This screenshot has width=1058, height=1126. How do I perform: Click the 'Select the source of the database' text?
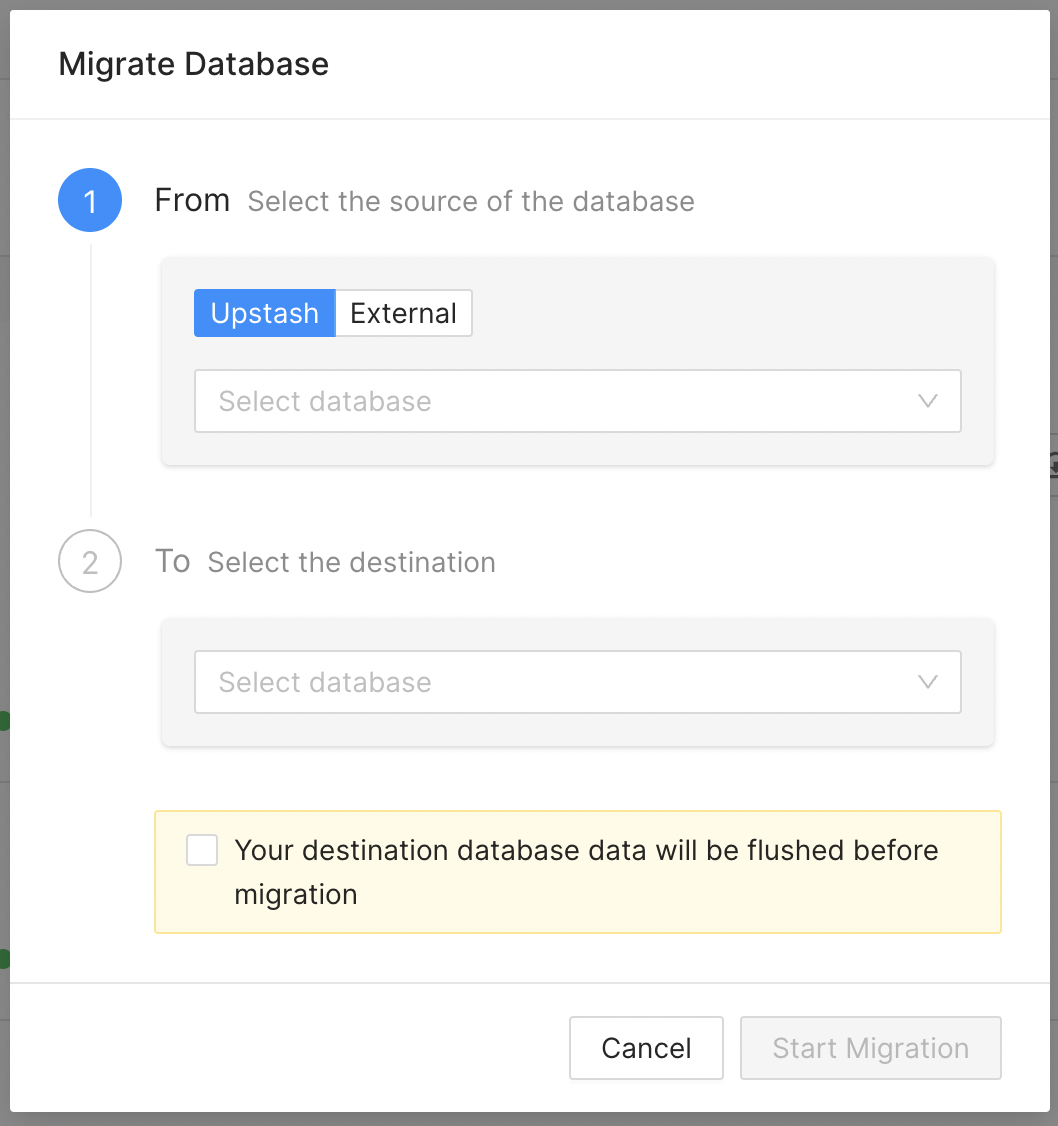[471, 202]
